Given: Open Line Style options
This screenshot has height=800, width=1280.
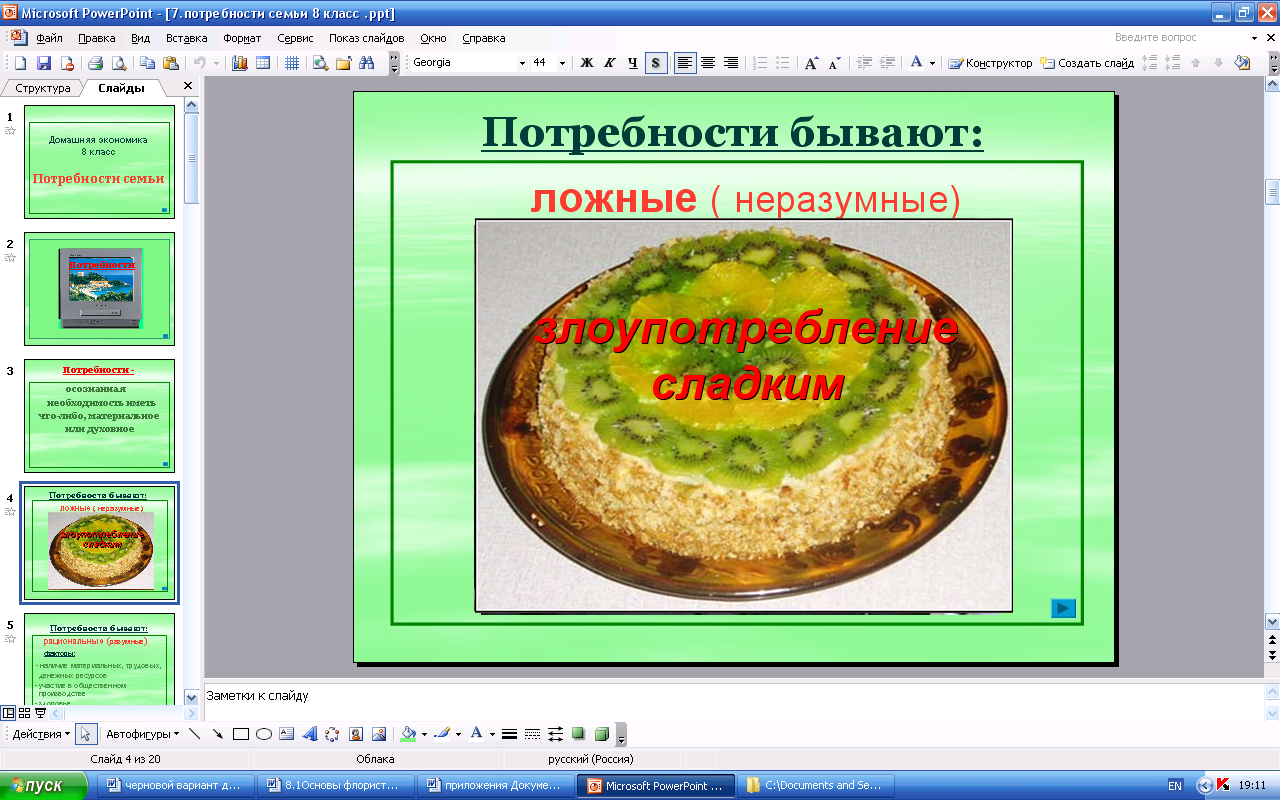Looking at the screenshot, I should pos(509,734).
